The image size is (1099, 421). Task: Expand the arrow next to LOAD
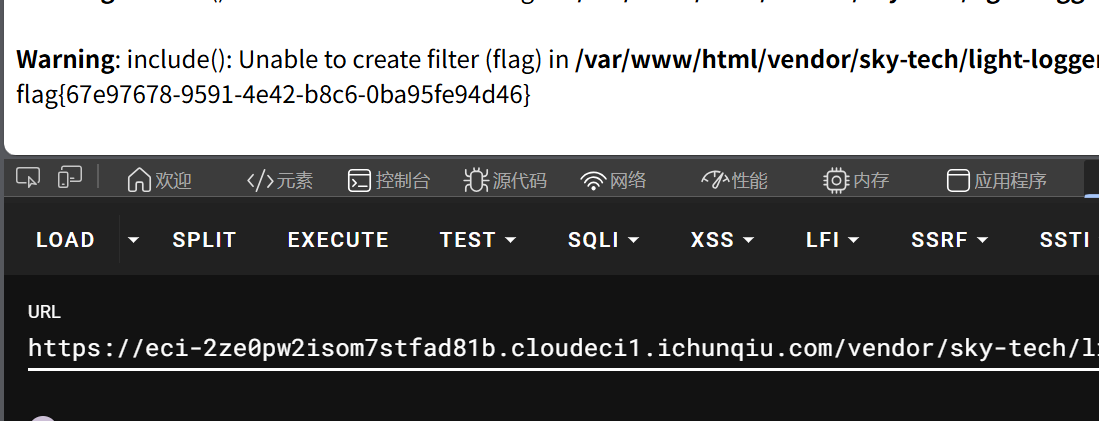pyautogui.click(x=133, y=240)
